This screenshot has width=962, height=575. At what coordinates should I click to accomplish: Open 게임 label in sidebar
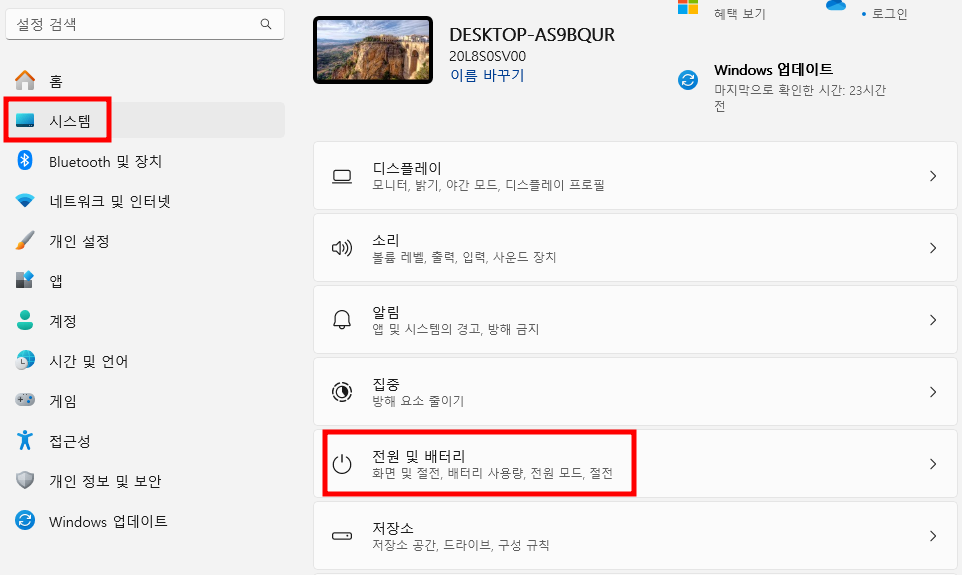tap(63, 401)
